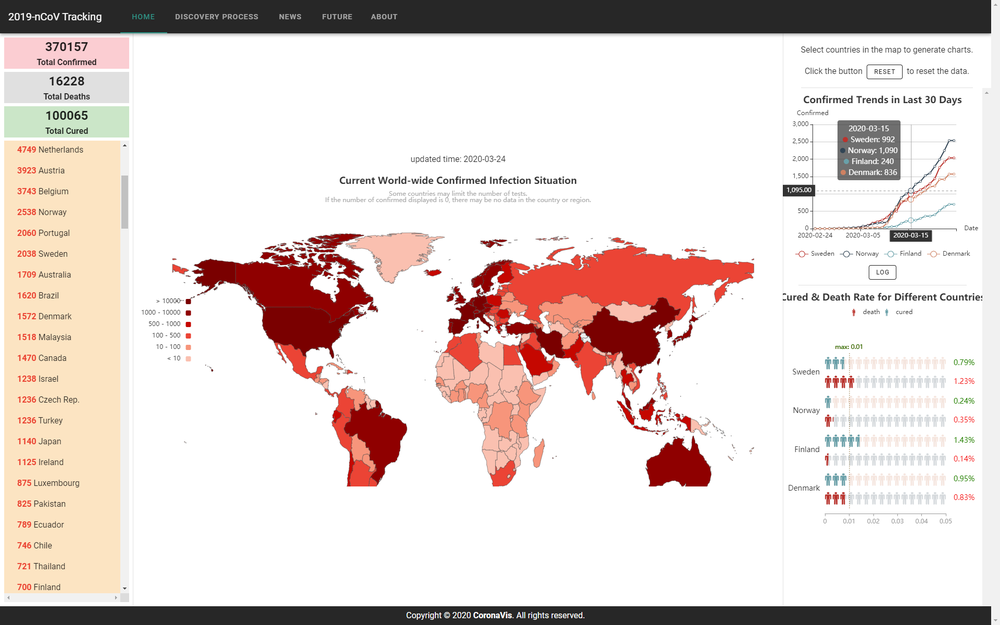Image resolution: width=1000 pixels, height=625 pixels.
Task: Select the < 10 legend swatch
Action: pyautogui.click(x=188, y=358)
